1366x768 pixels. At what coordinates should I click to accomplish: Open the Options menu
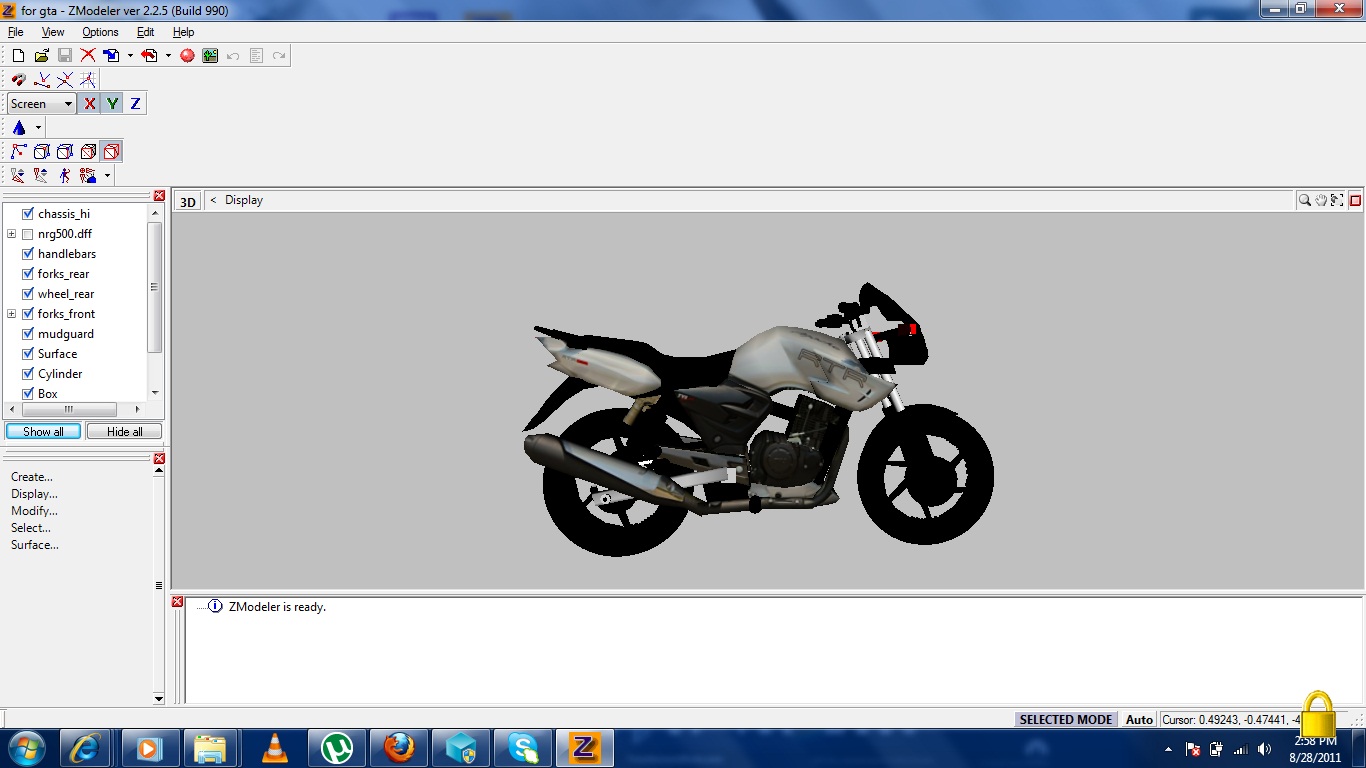[99, 31]
